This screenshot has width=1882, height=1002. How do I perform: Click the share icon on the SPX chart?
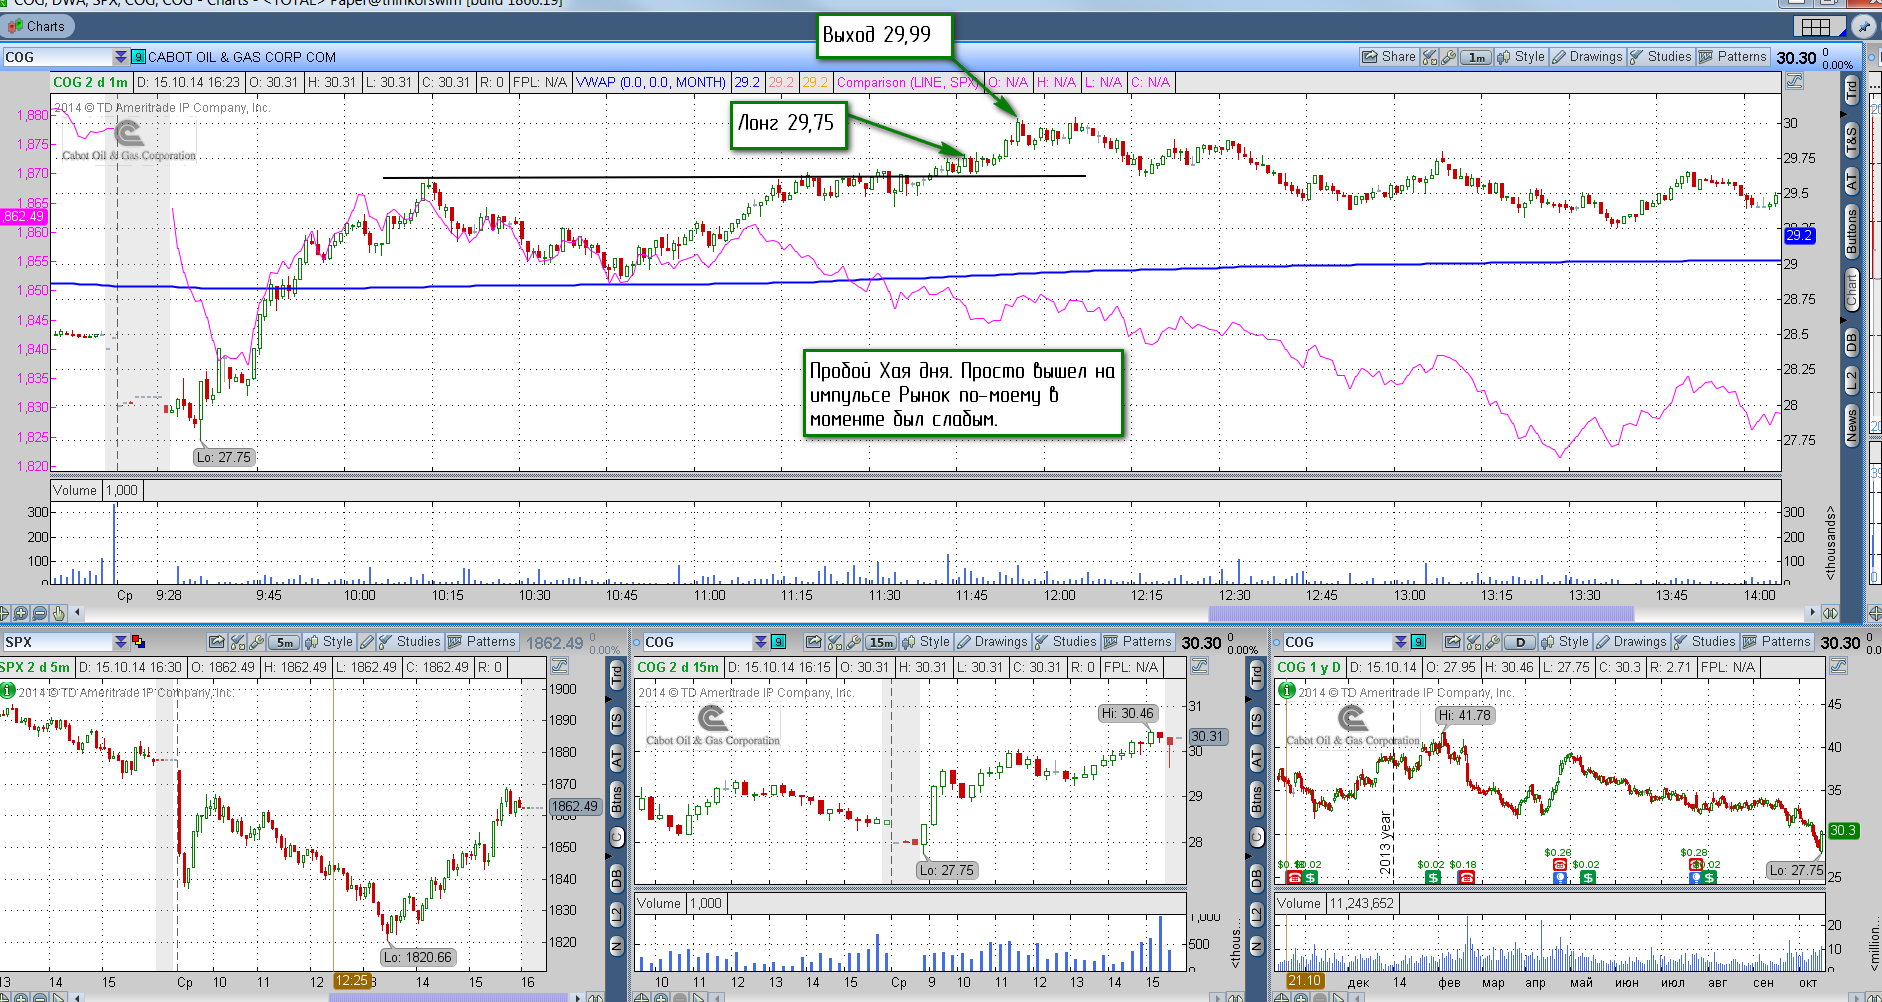pyautogui.click(x=216, y=642)
